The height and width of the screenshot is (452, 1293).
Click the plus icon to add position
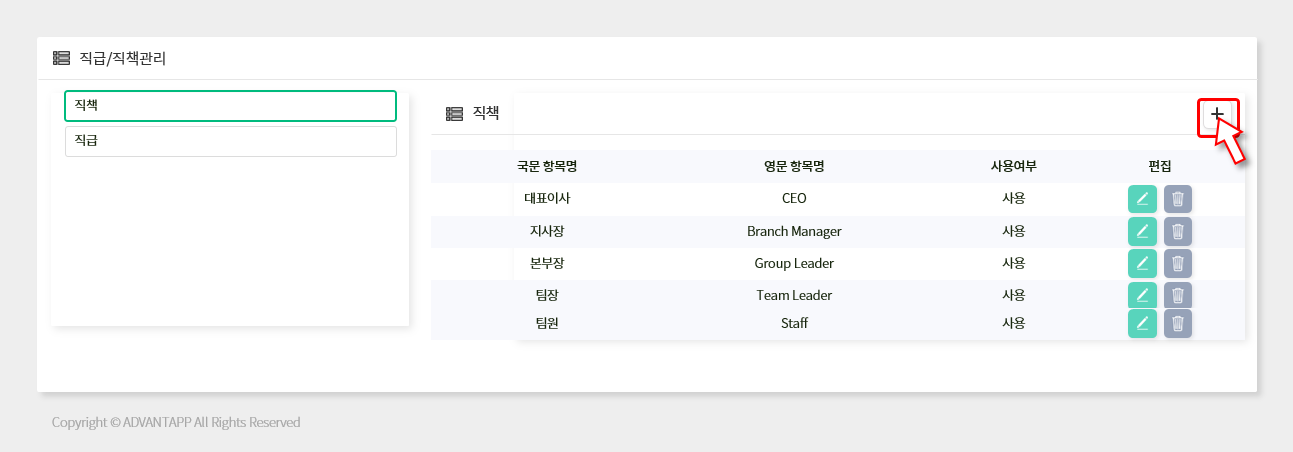click(1217, 114)
